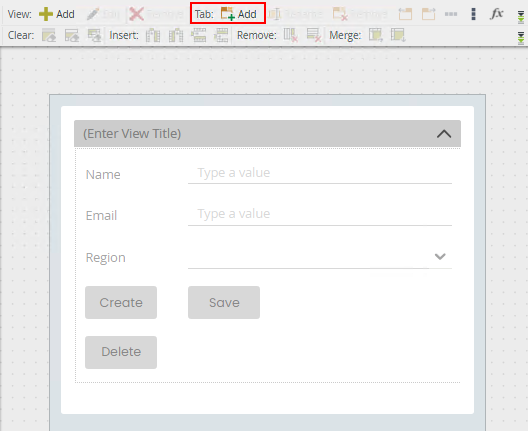Click View Add button
Image resolution: width=528 pixels, height=431 pixels.
57,14
